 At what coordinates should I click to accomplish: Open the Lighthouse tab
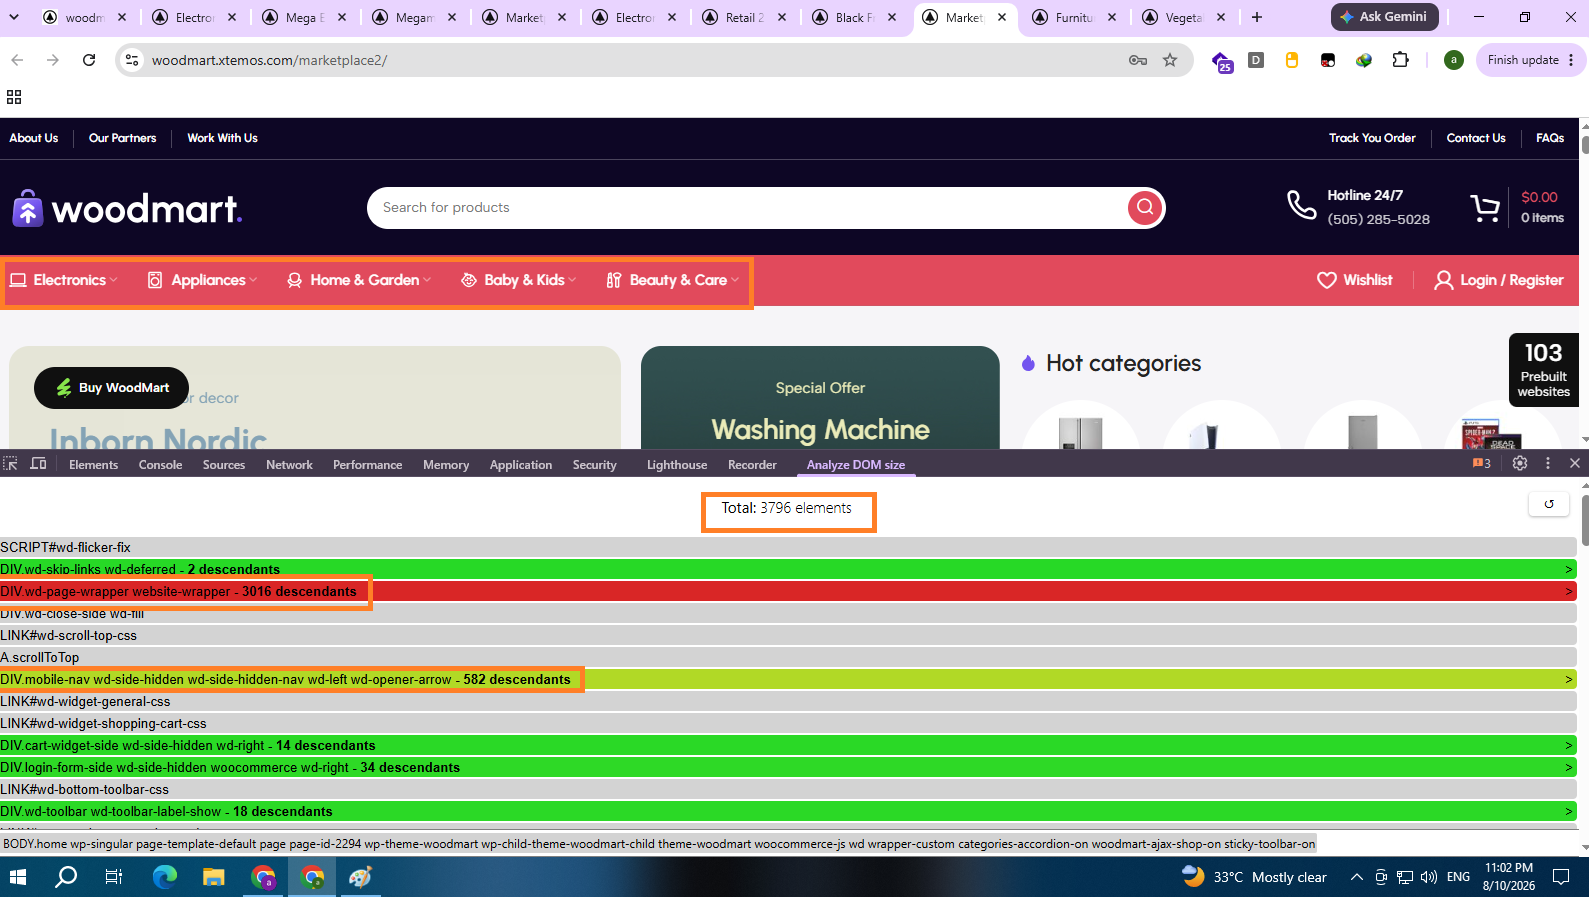click(x=677, y=465)
